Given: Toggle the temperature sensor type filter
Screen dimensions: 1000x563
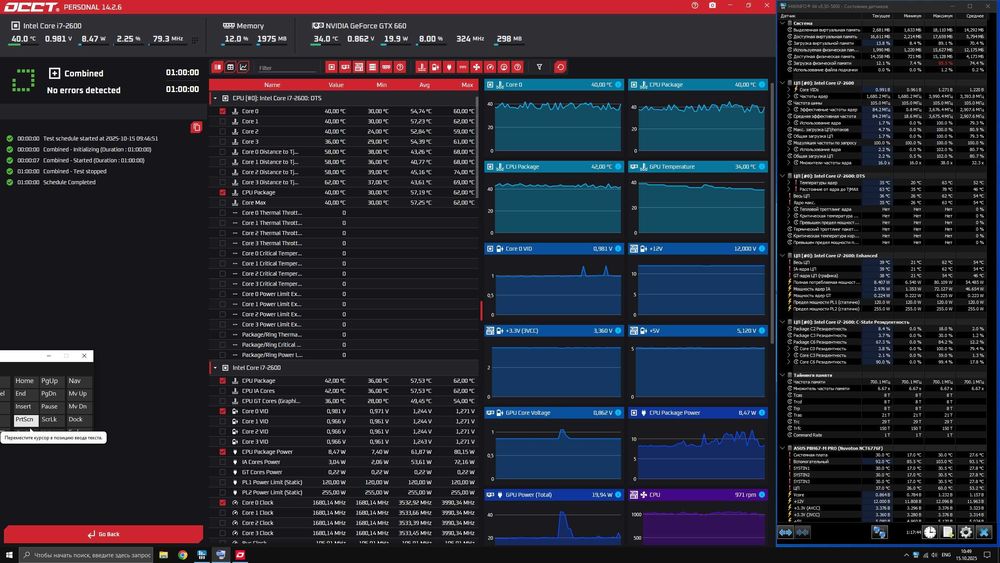Looking at the screenshot, I should click(x=422, y=67).
